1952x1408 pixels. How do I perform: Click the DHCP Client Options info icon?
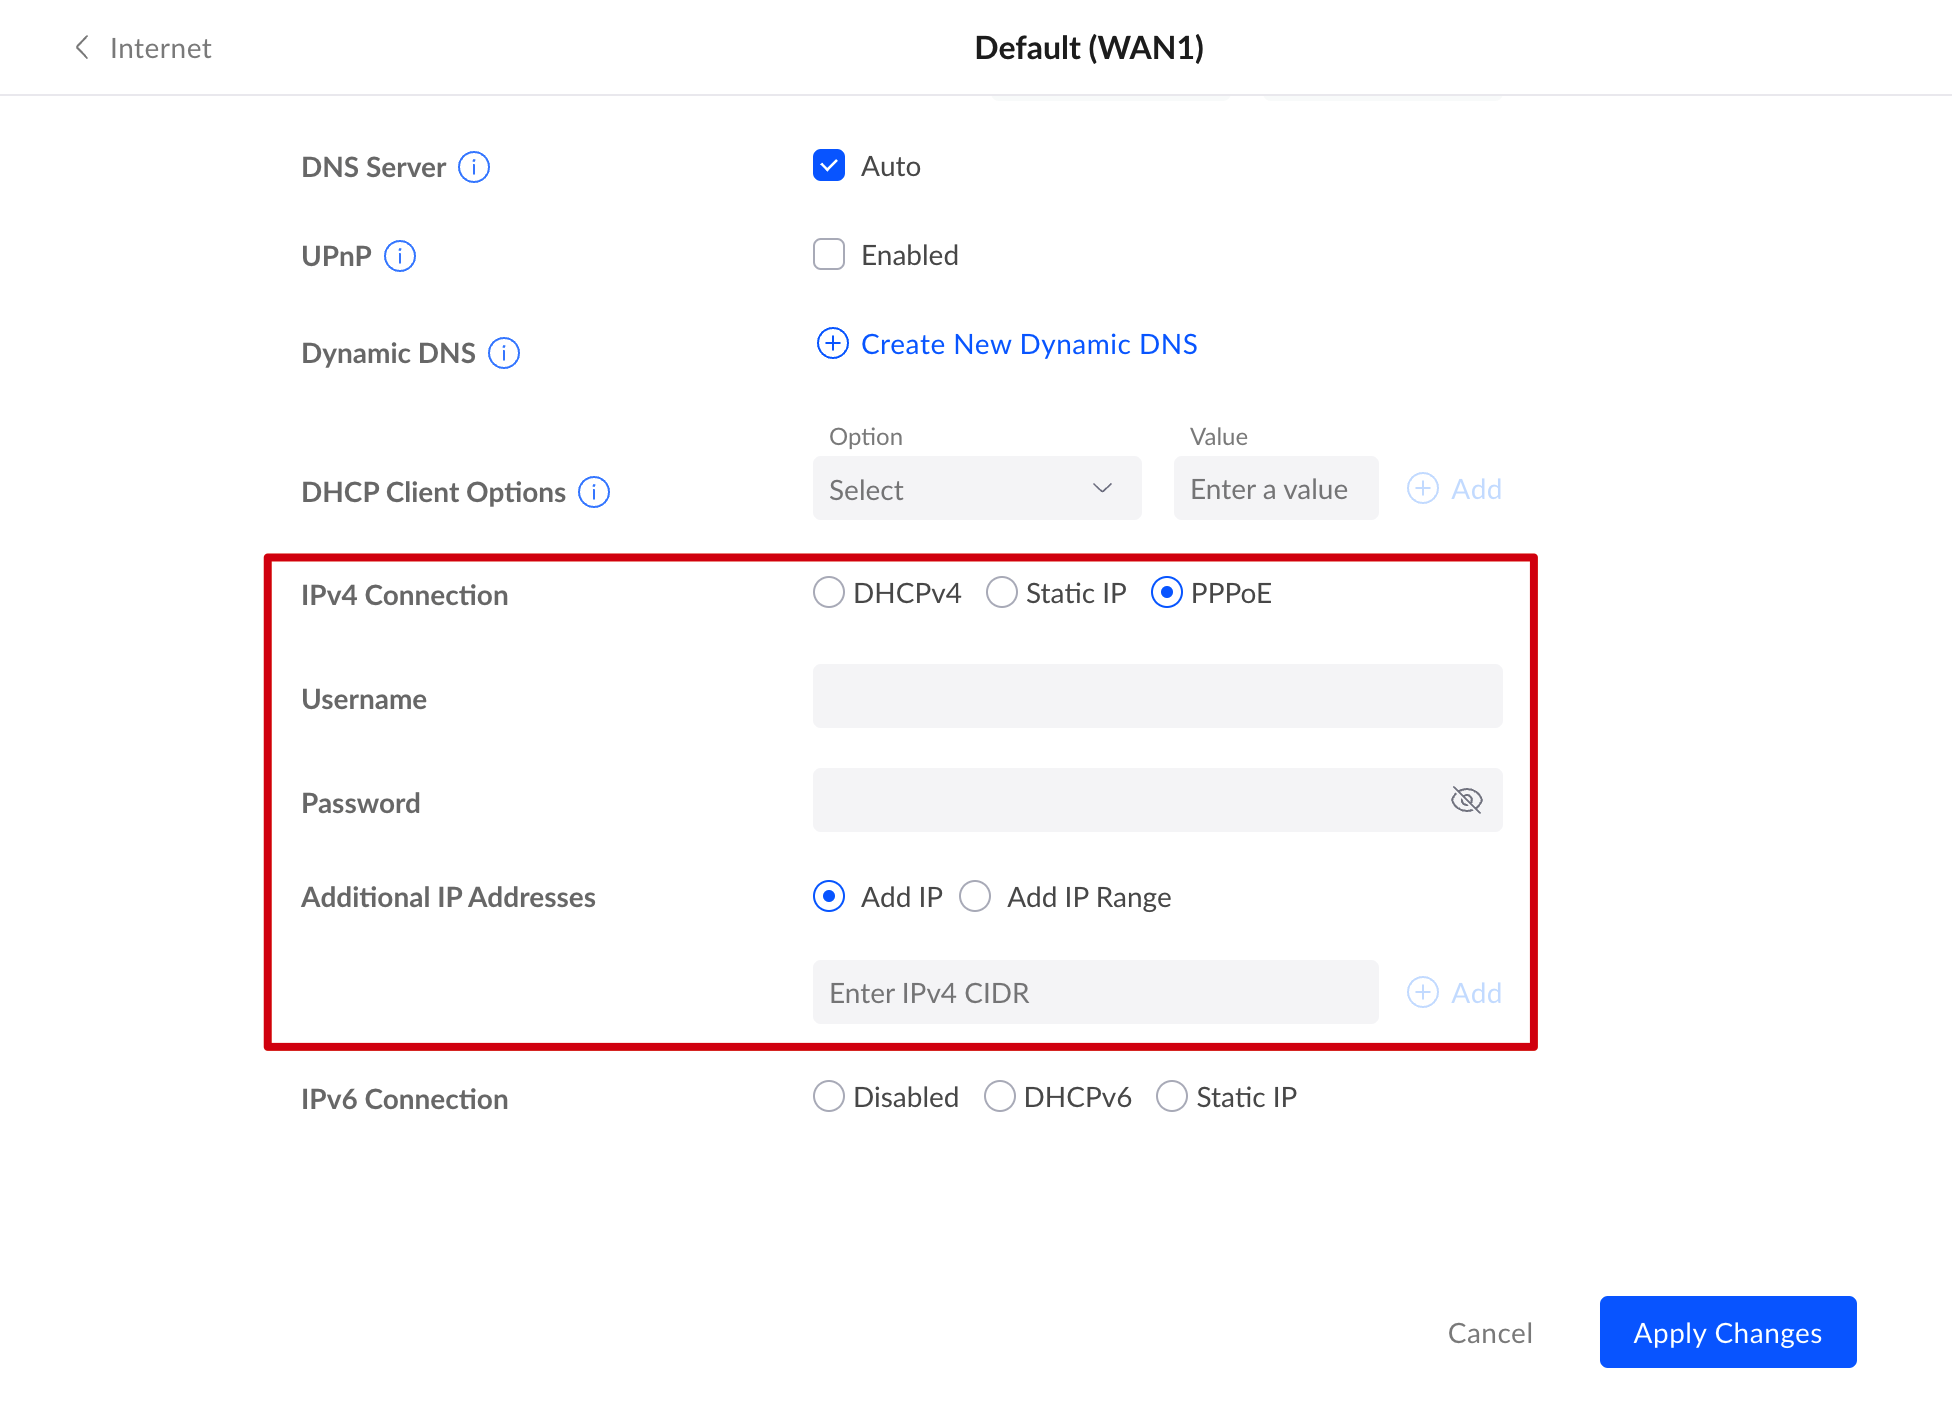click(594, 492)
